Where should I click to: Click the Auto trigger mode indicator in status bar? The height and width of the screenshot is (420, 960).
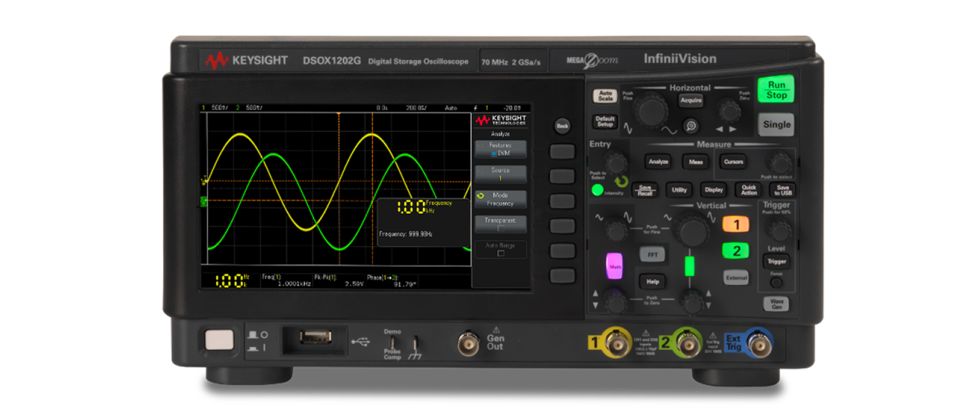click(451, 108)
